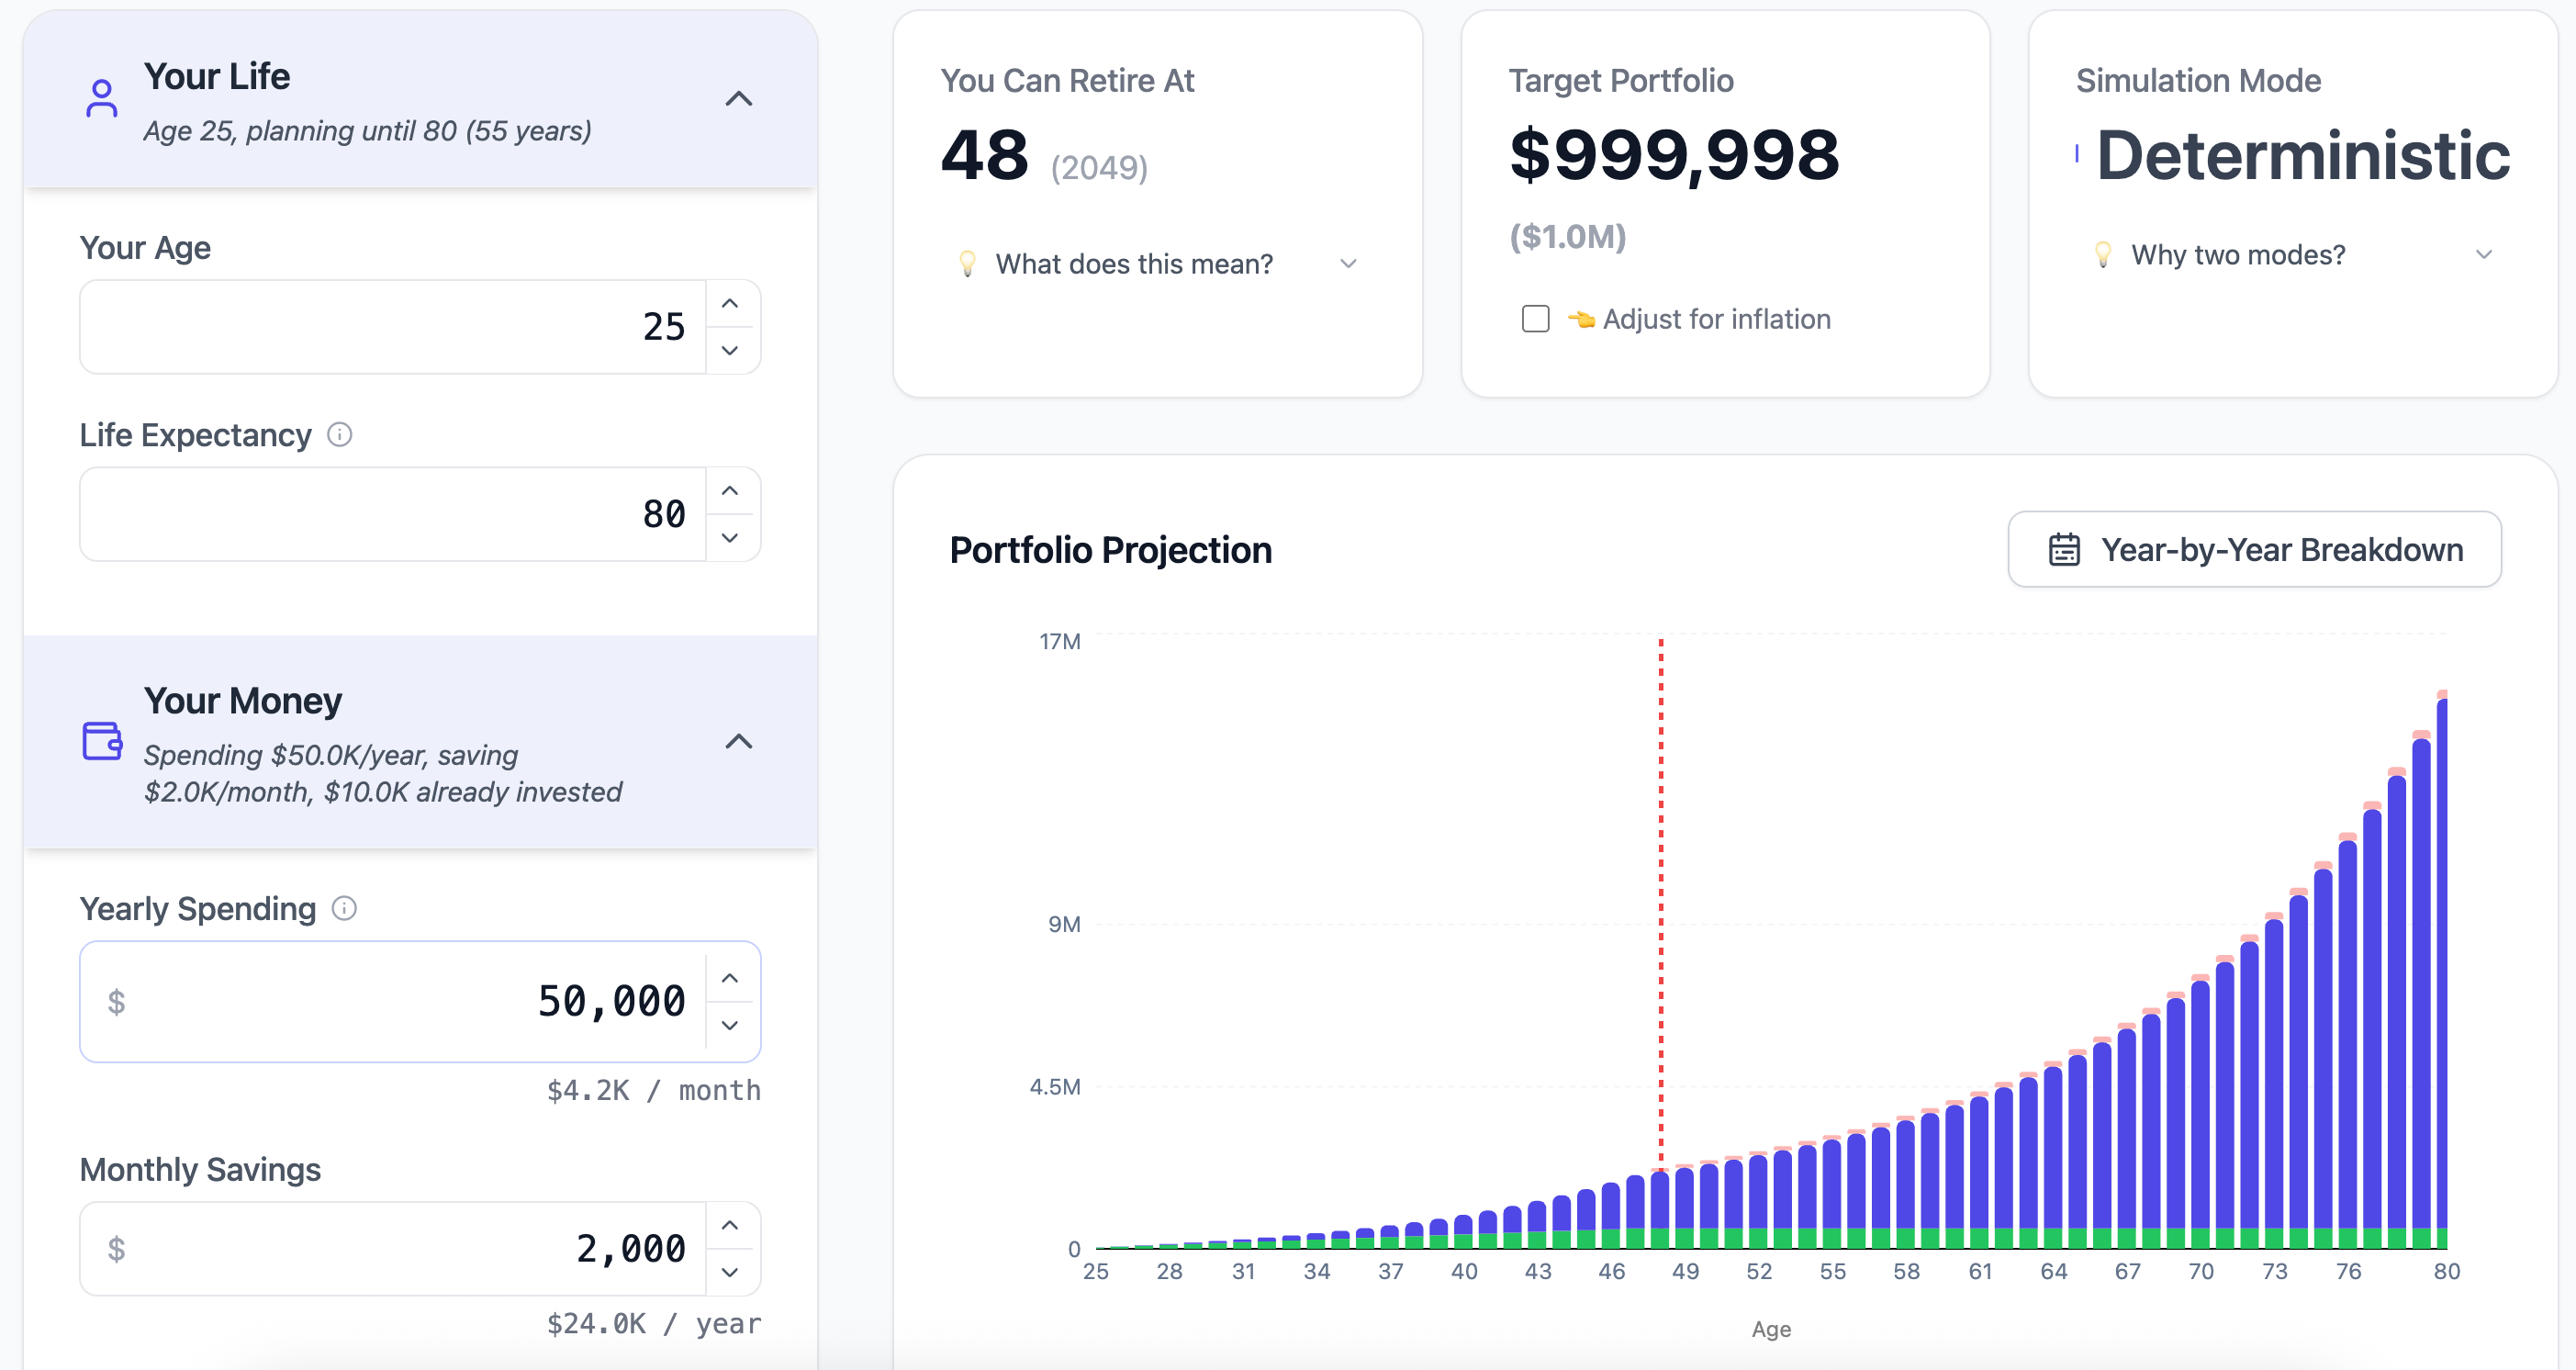
Task: Click the lightbulb icon beside What does this mean
Action: point(967,263)
